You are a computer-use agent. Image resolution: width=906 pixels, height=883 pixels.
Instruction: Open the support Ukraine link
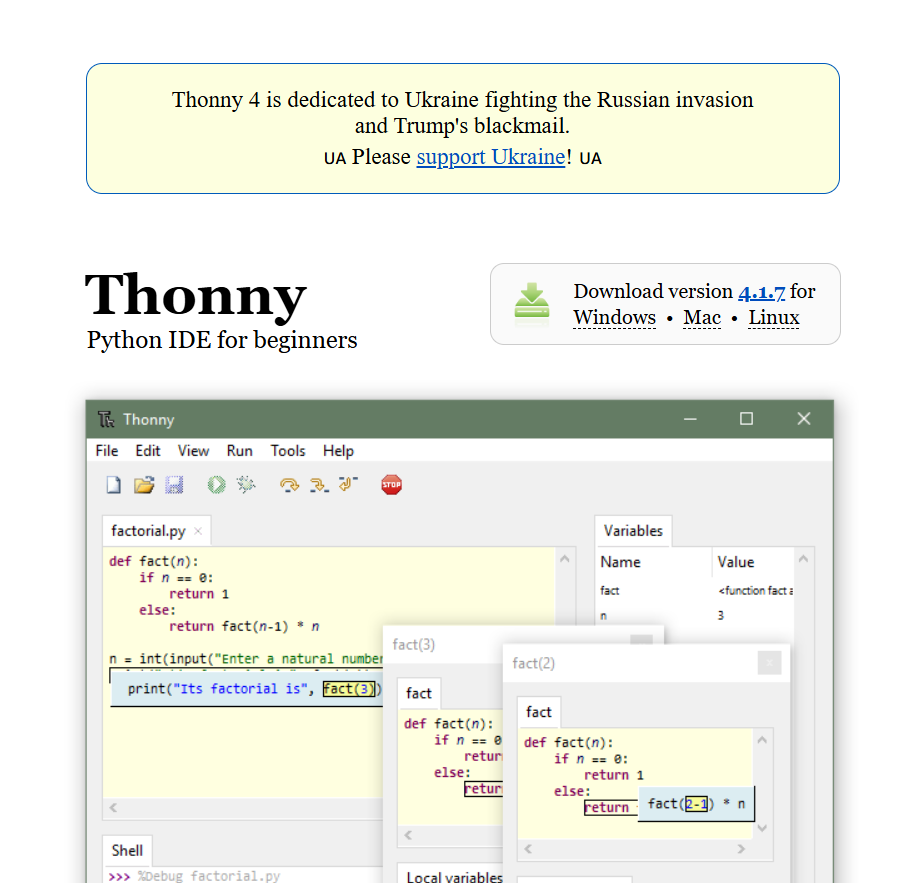(491, 157)
